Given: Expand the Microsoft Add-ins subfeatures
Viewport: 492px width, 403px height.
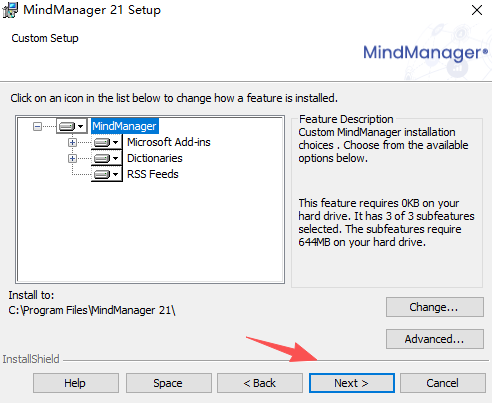Looking at the screenshot, I should click(72, 142).
